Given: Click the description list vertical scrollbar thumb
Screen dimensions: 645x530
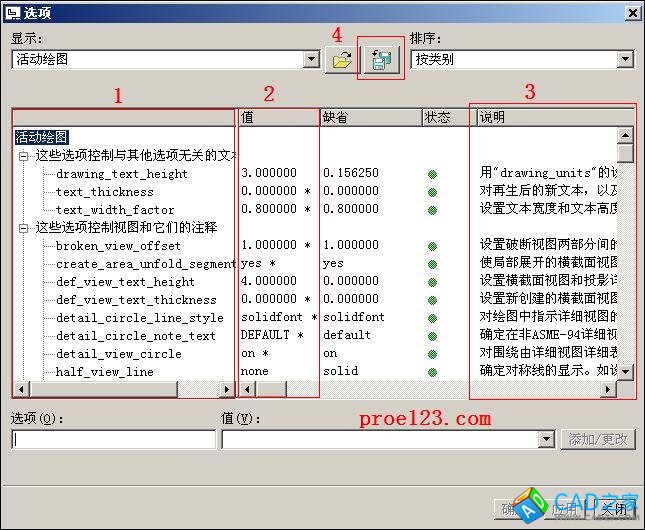Looking at the screenshot, I should (625, 154).
